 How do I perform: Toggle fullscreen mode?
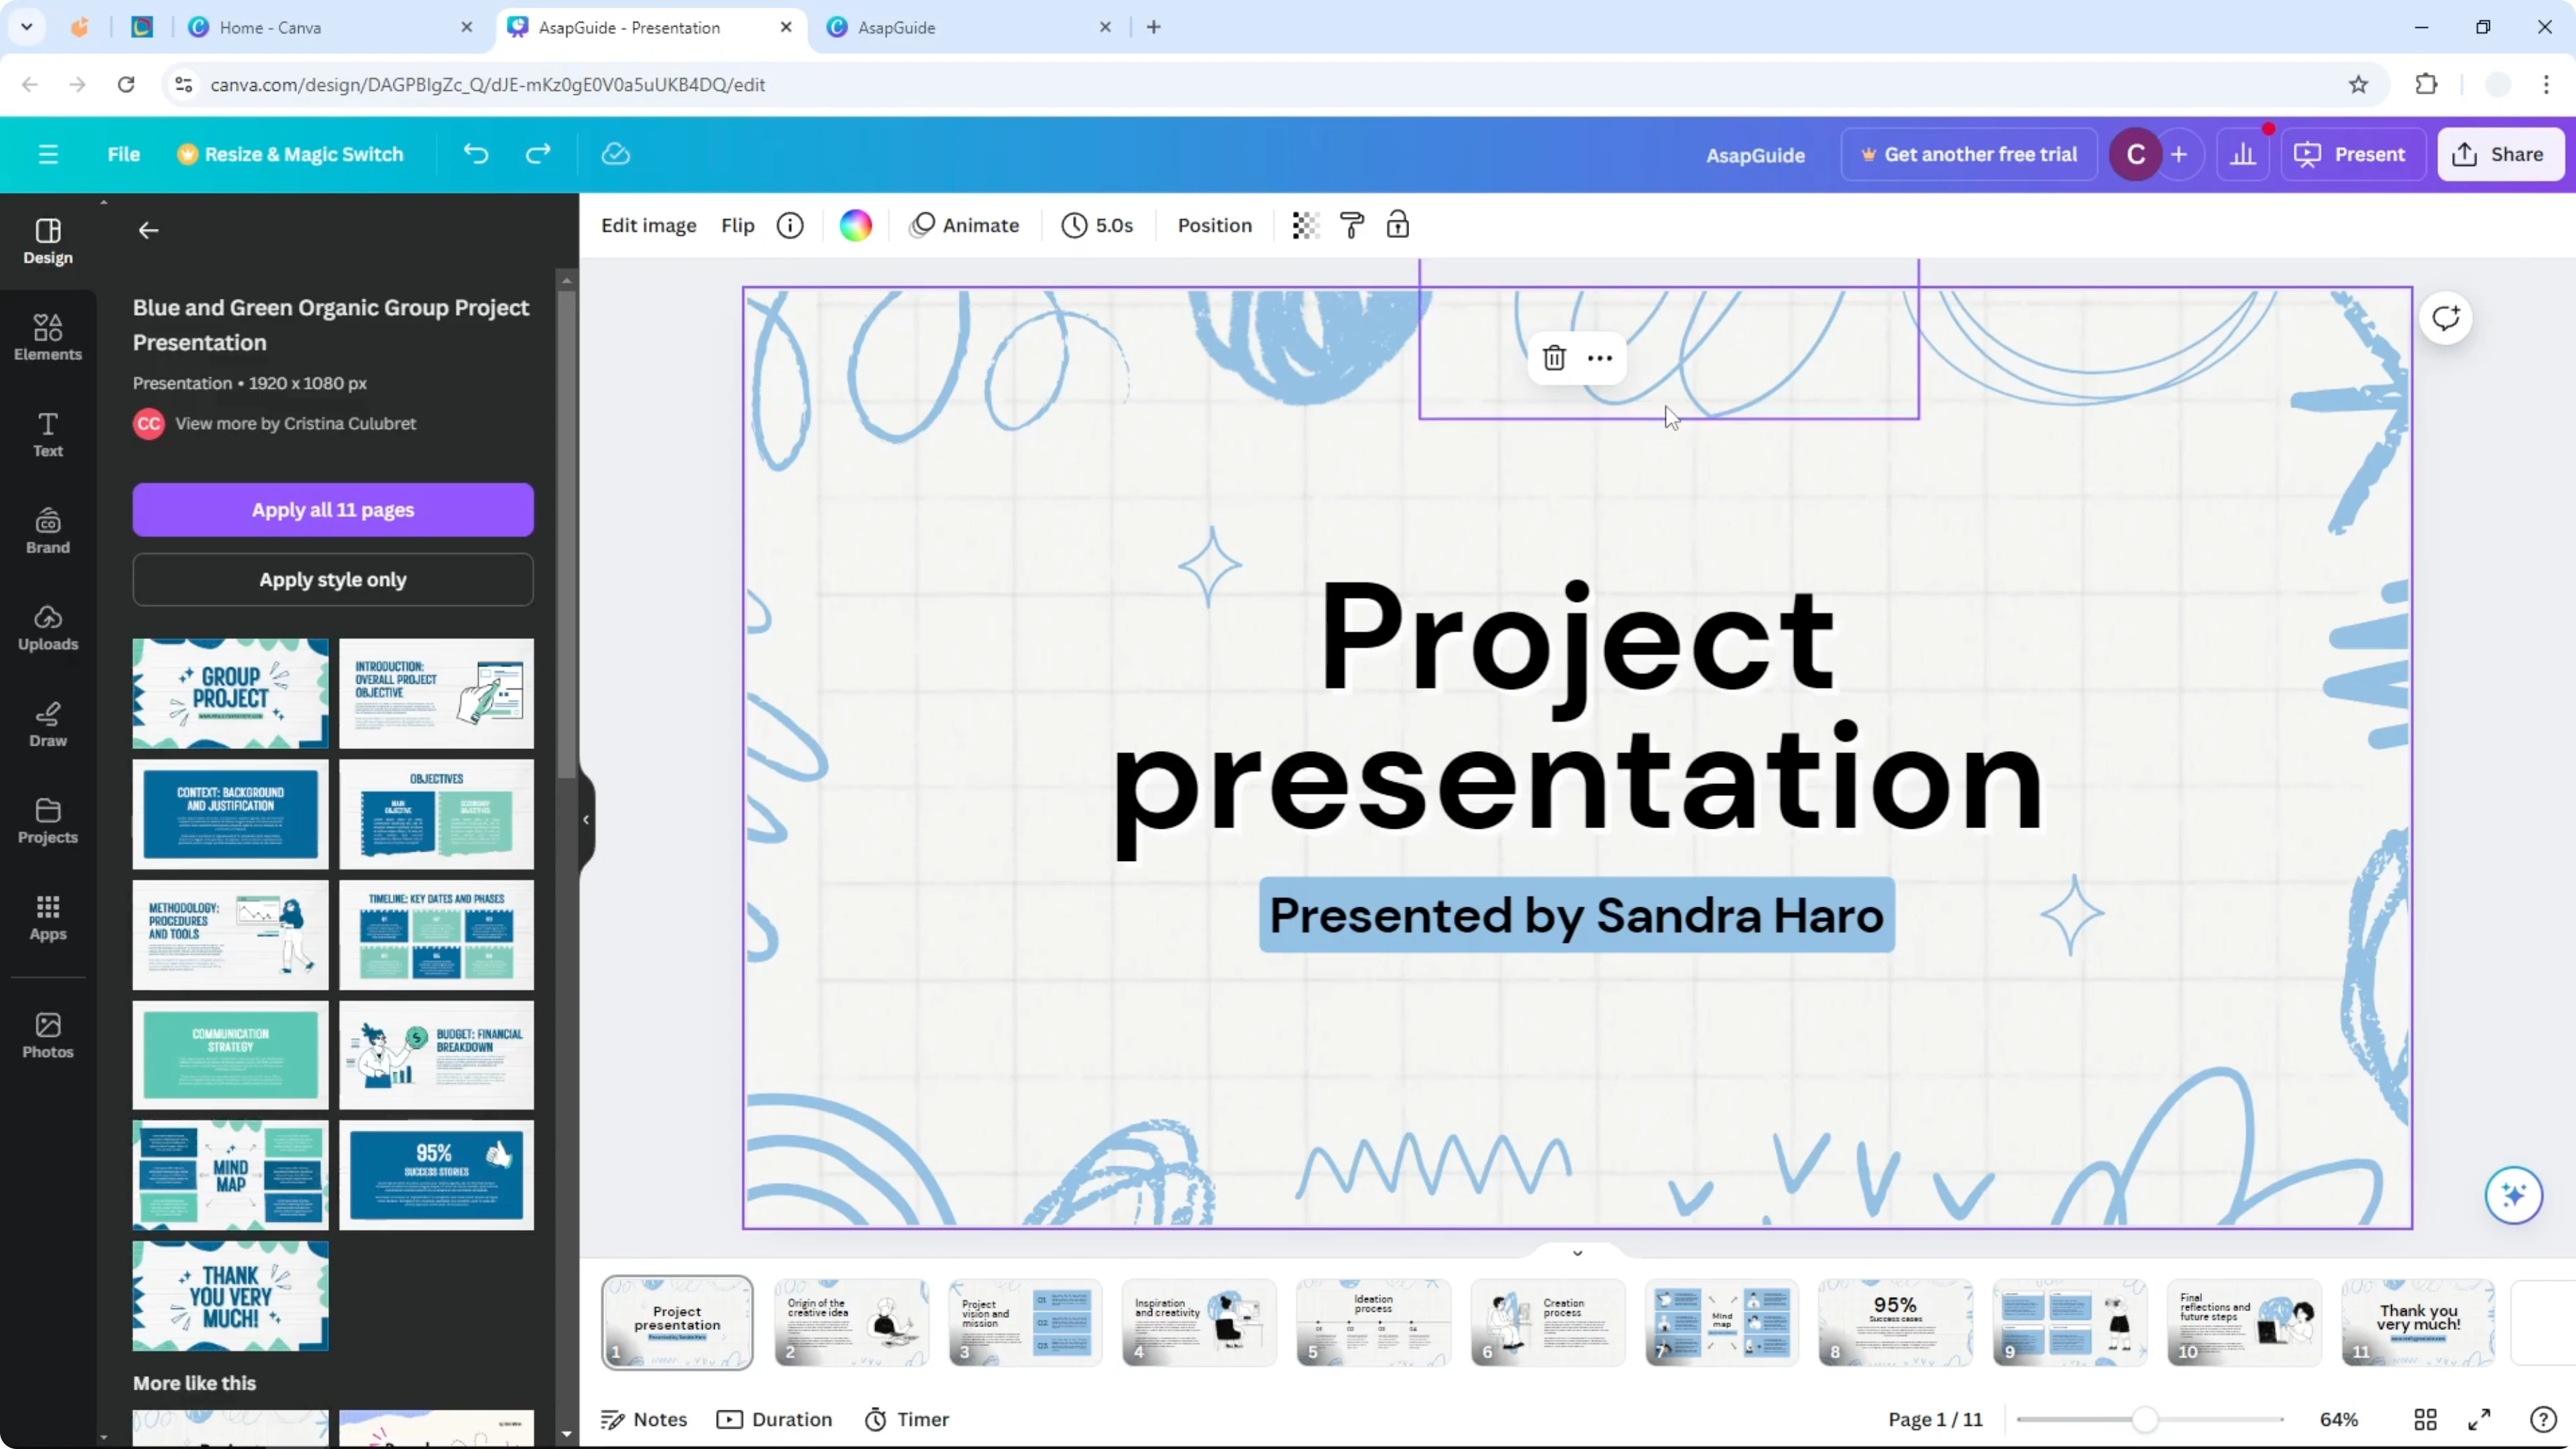[2480, 1419]
